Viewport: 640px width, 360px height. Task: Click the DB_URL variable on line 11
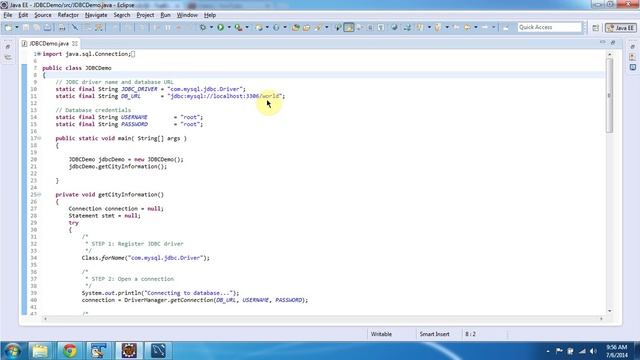(131, 96)
